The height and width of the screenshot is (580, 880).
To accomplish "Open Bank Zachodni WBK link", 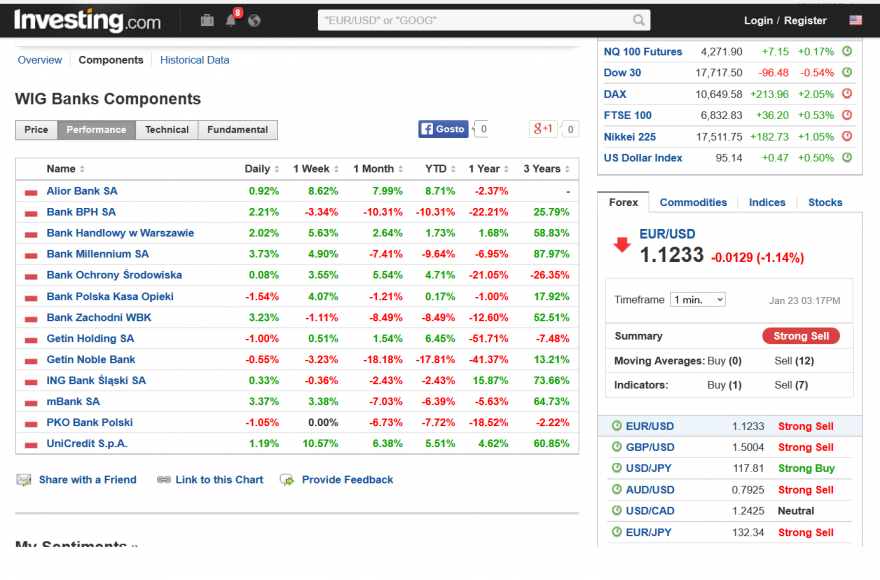I will tap(99, 317).
